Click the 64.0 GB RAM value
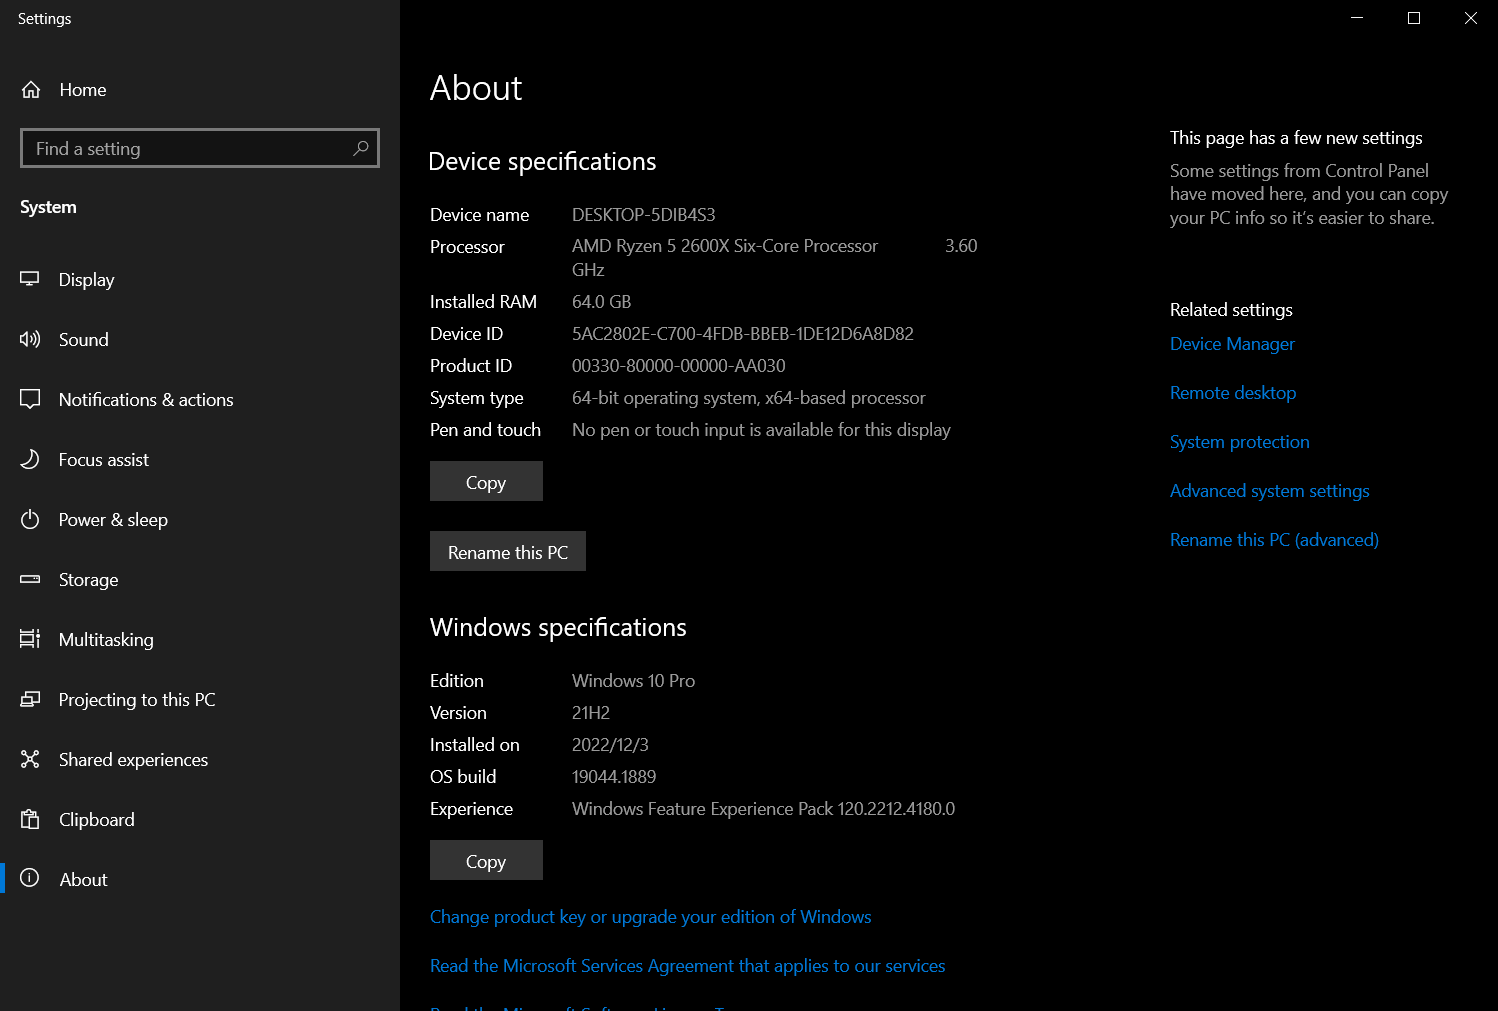1498x1011 pixels. click(x=601, y=302)
